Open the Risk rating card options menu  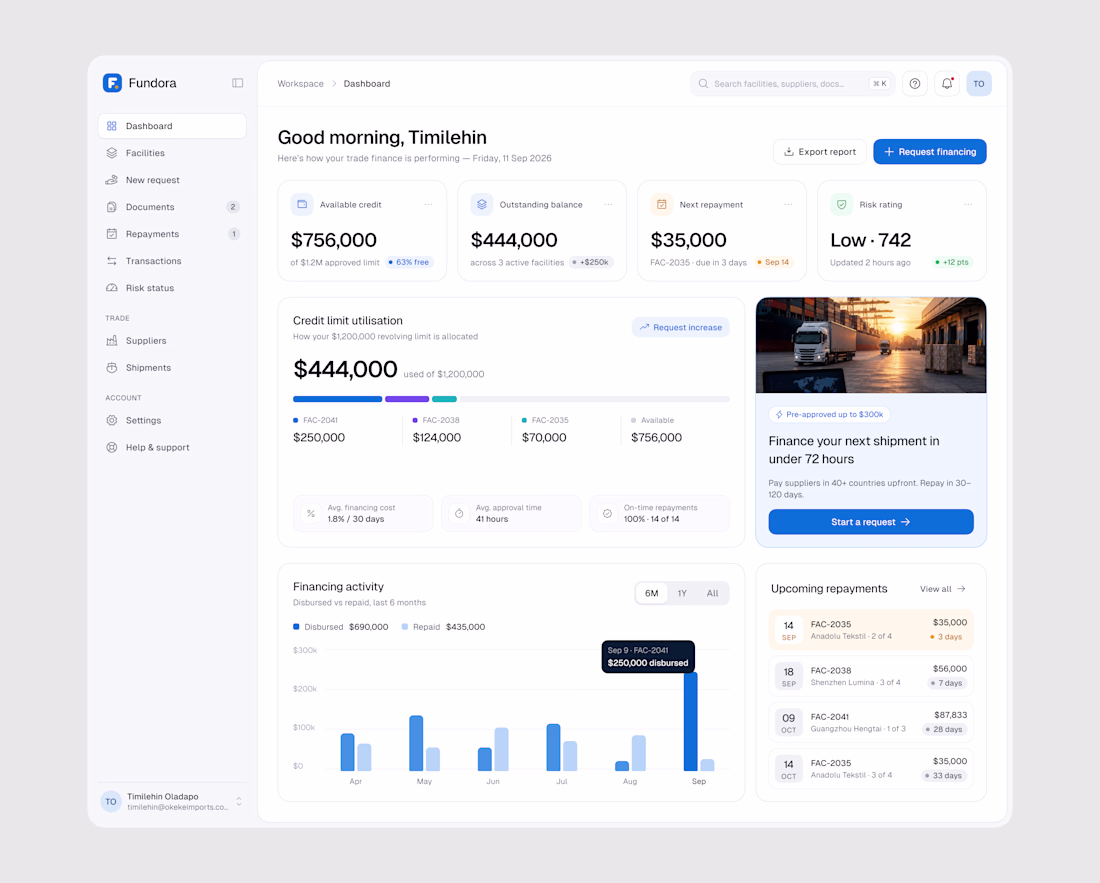point(968,205)
